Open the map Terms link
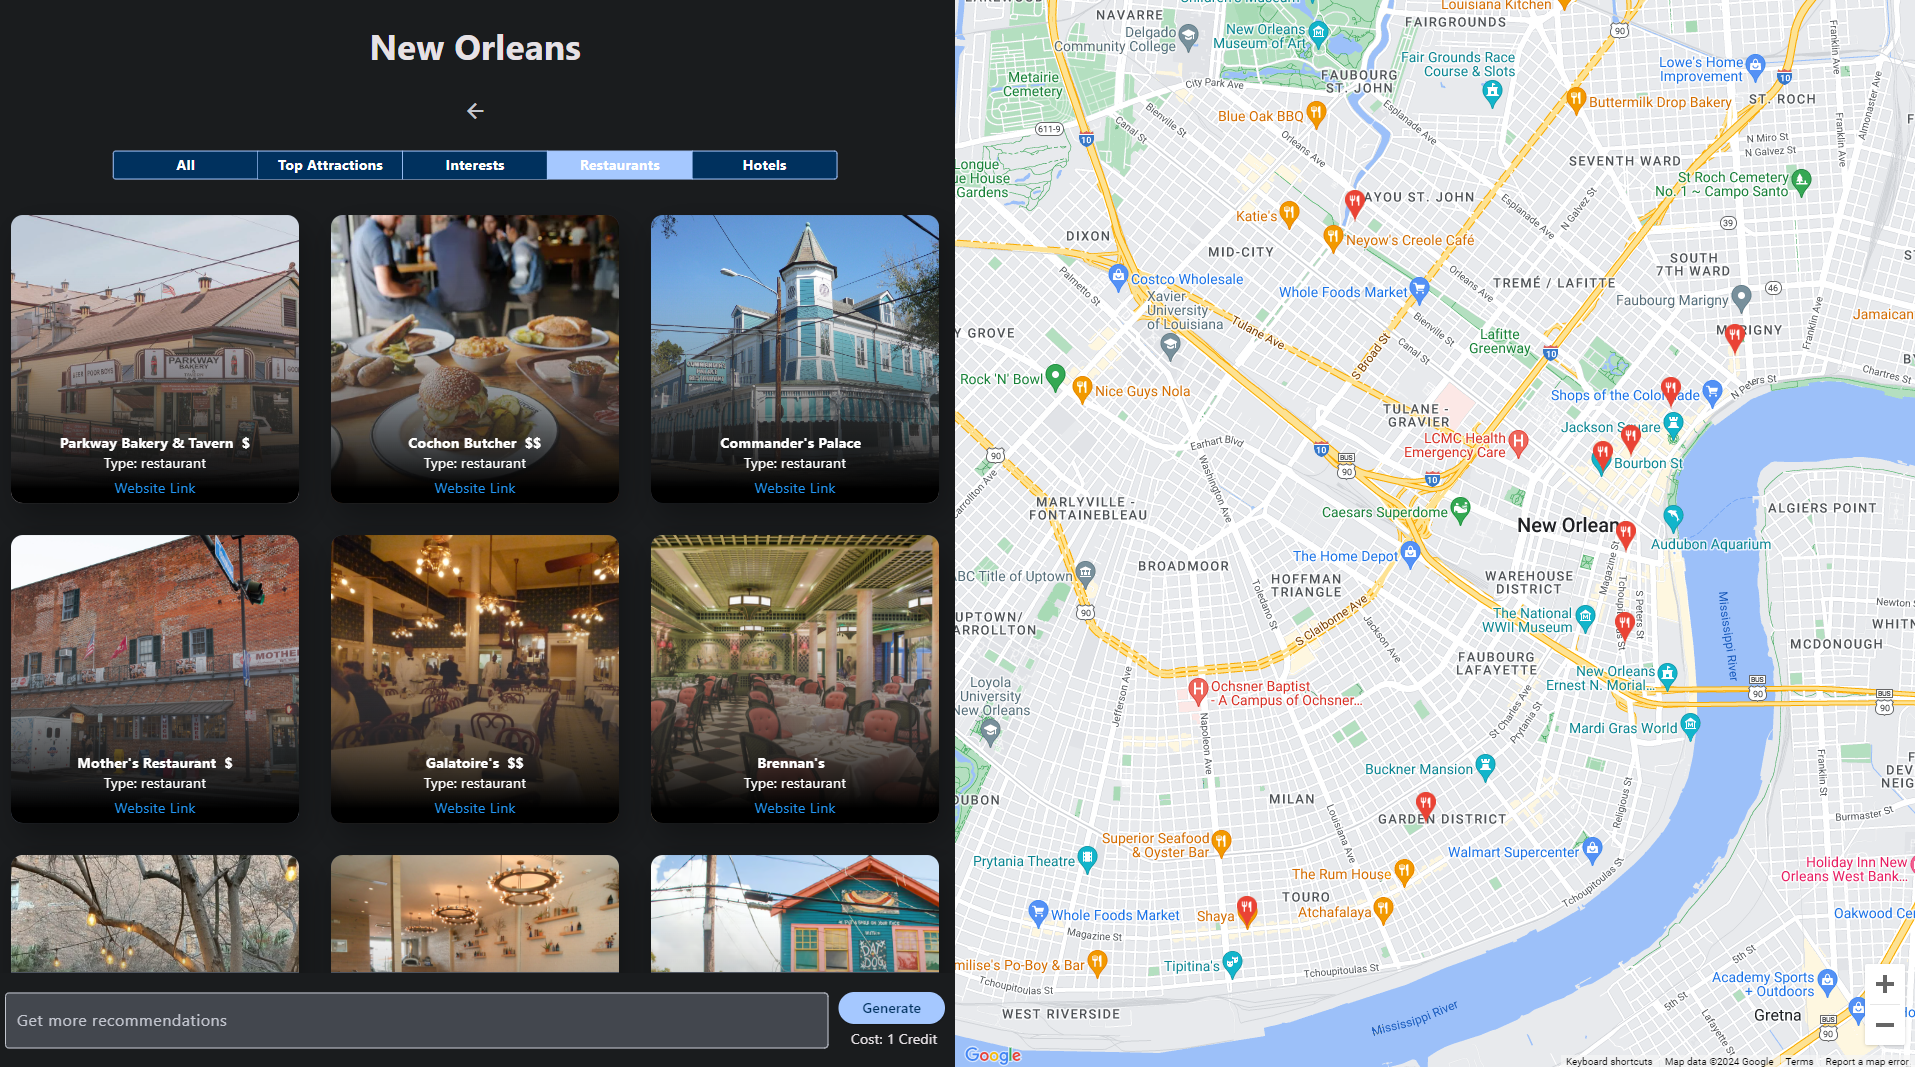The image size is (1915, 1067). pyautogui.click(x=1799, y=1061)
